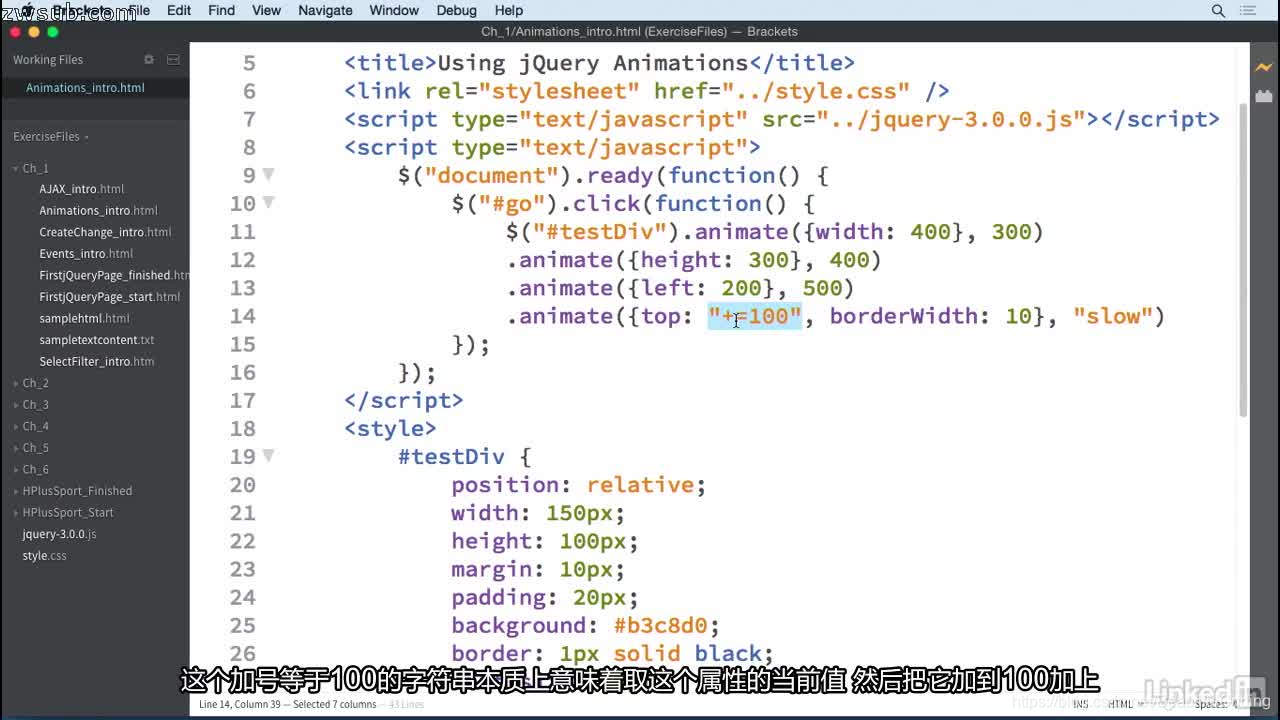Select Animations_intro.html in Working Files
The width and height of the screenshot is (1280, 720).
(x=85, y=88)
